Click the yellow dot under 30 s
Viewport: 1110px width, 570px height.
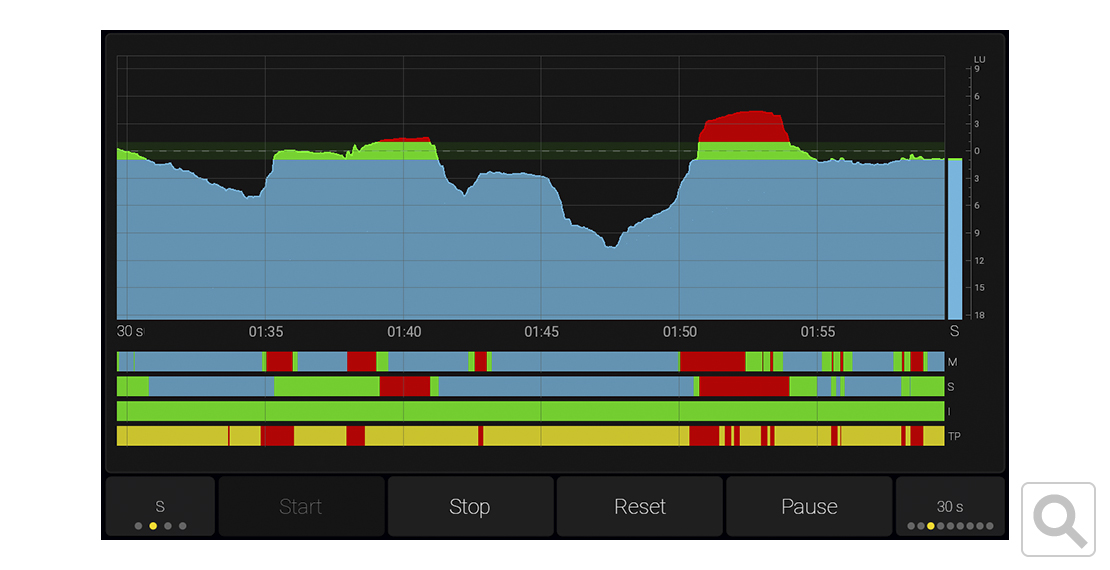point(931,526)
